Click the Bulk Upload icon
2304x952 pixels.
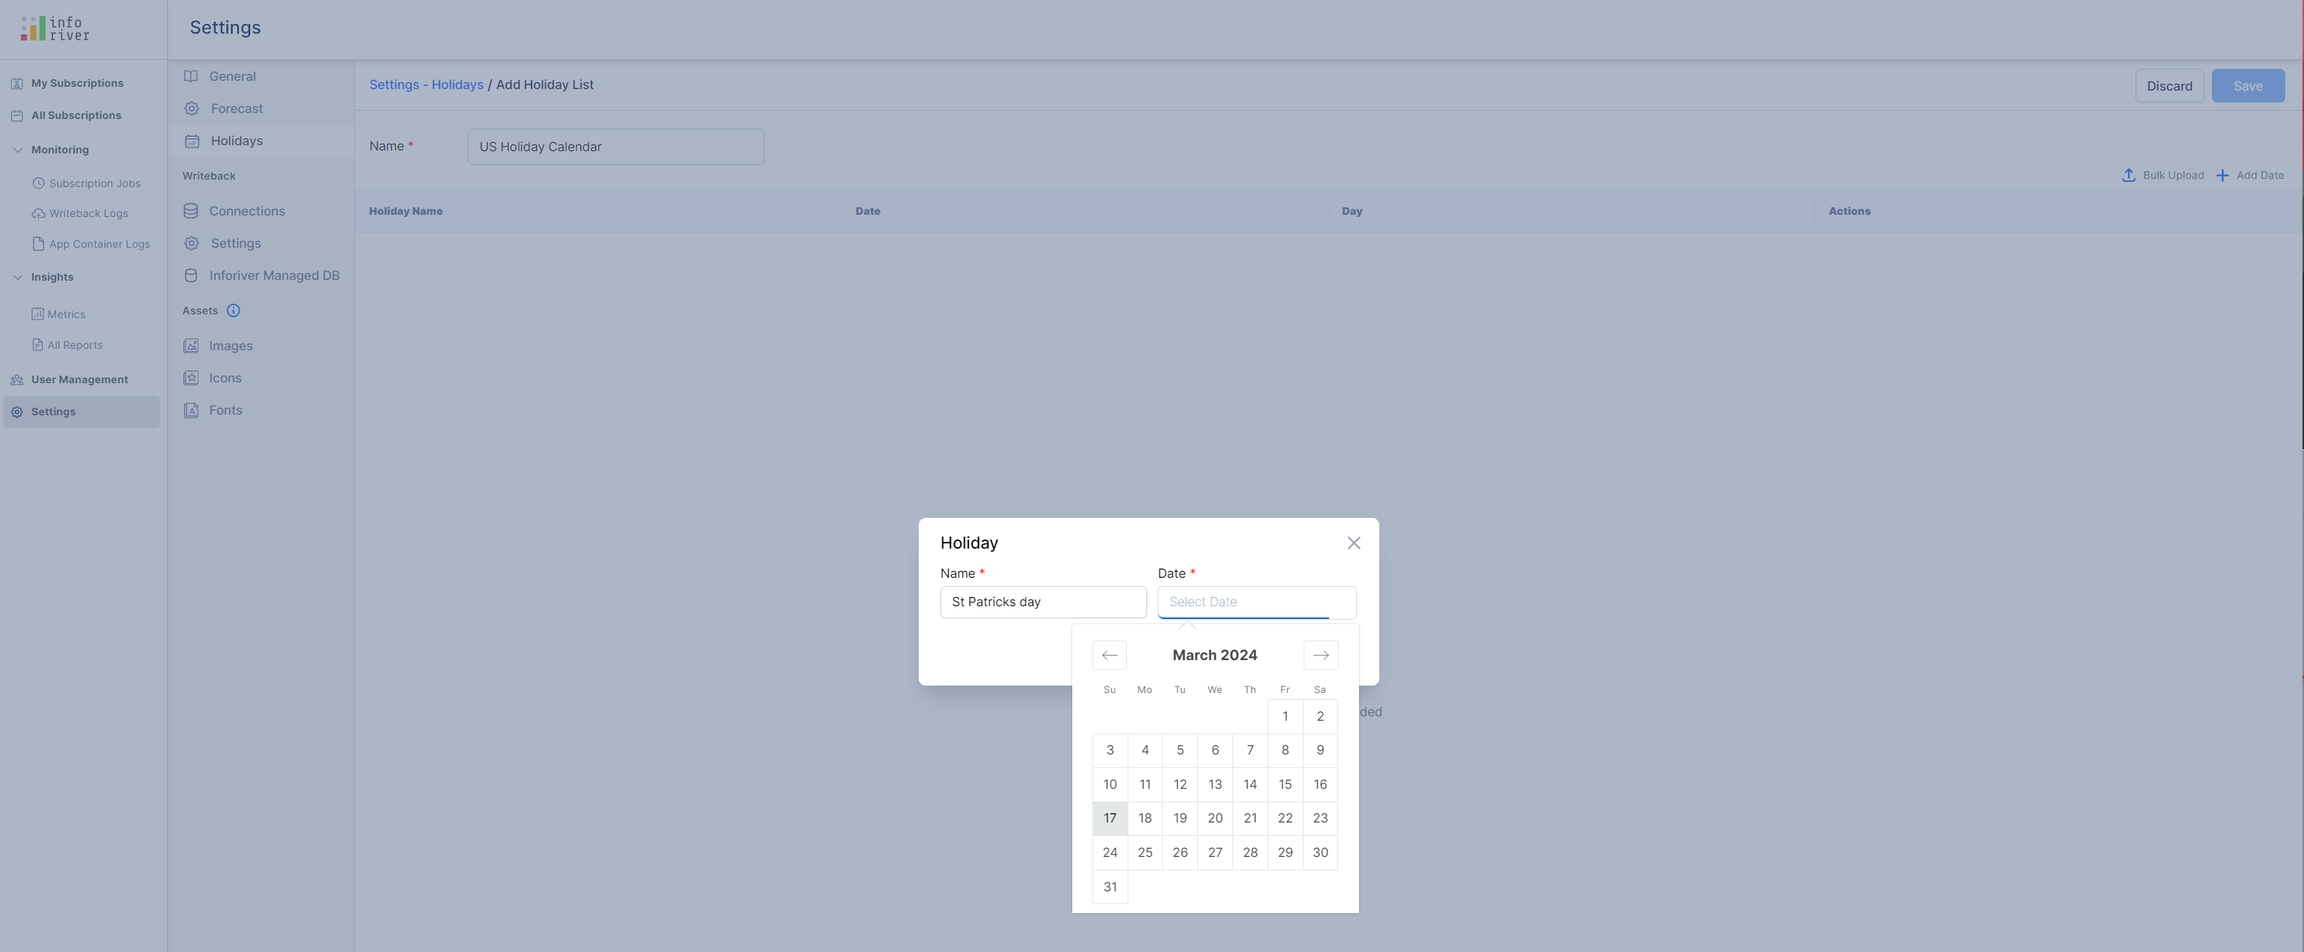click(x=2128, y=175)
